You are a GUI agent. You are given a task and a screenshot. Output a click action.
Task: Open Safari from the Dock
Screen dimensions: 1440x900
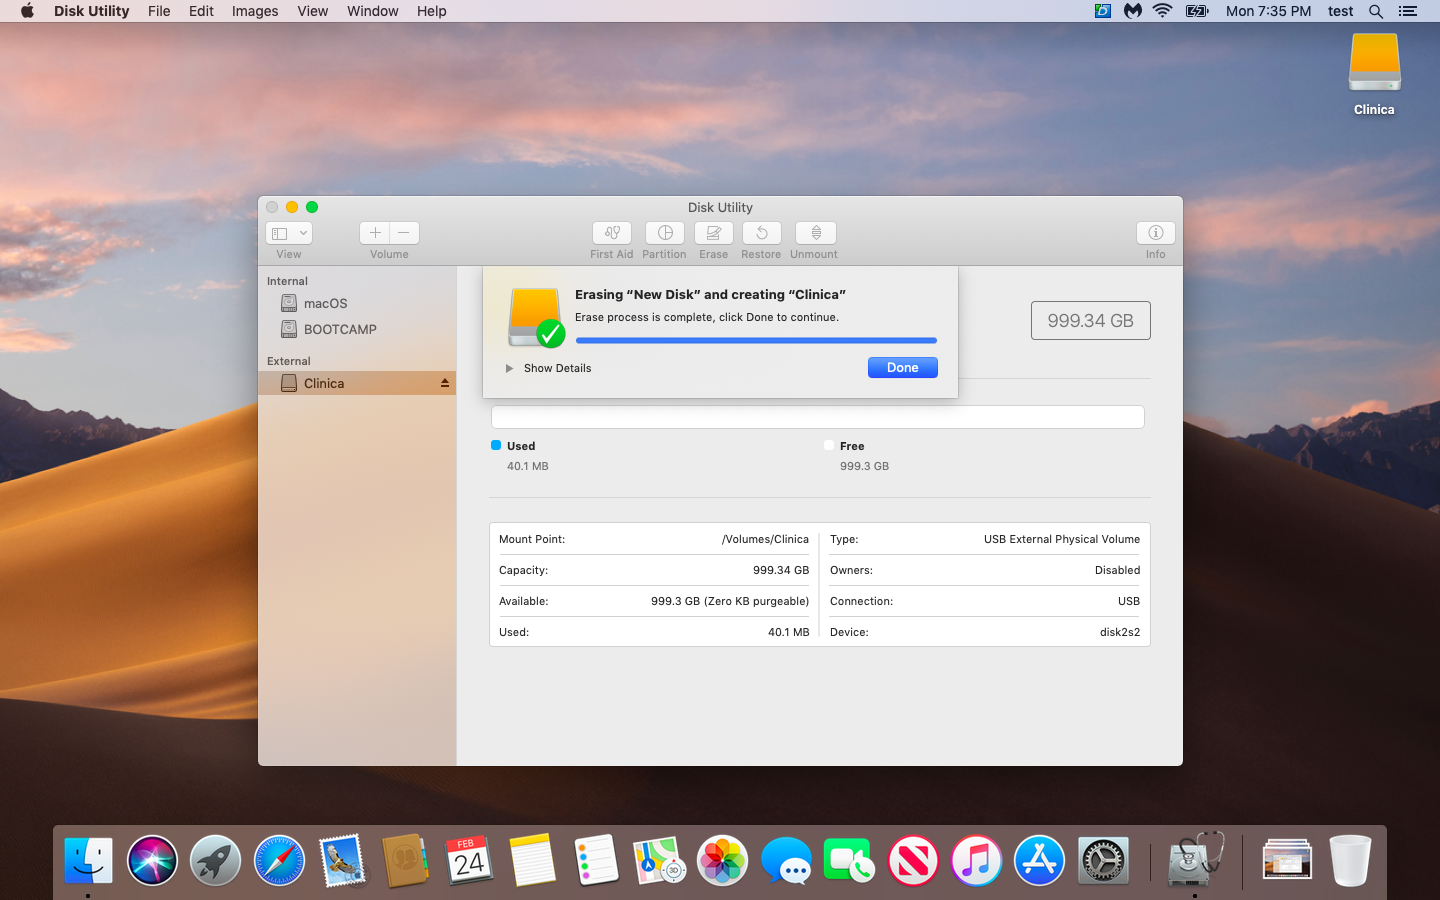[x=279, y=861]
